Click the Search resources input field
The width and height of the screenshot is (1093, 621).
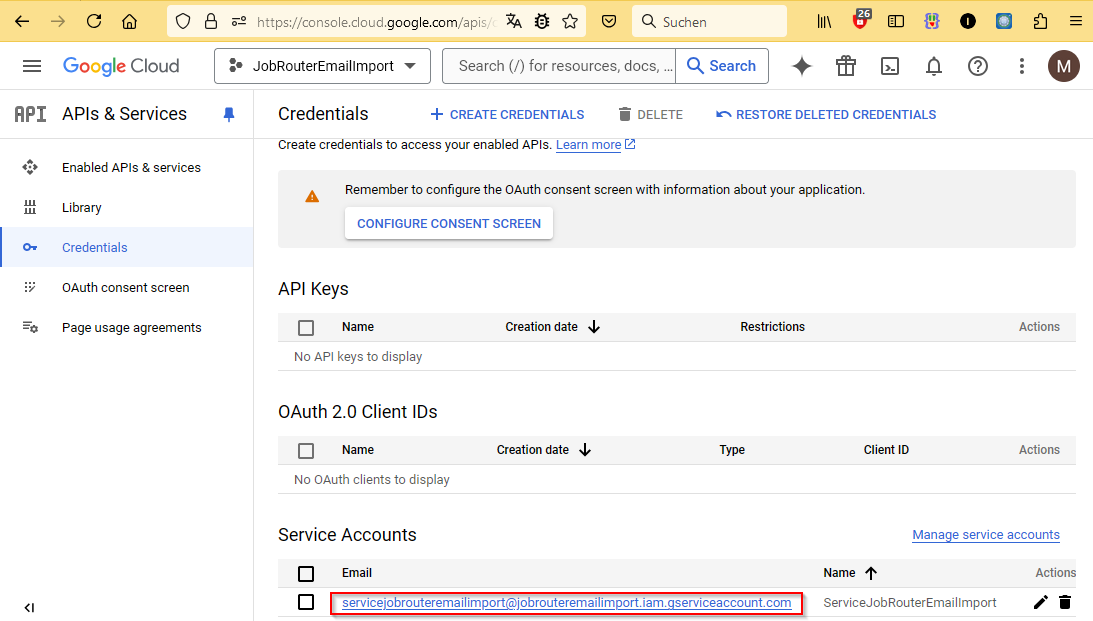(560, 66)
